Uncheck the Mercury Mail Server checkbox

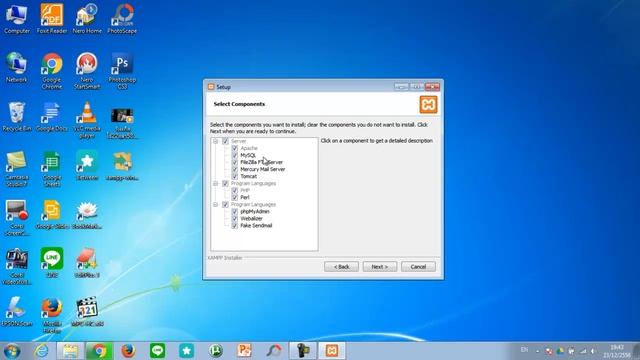coord(235,169)
